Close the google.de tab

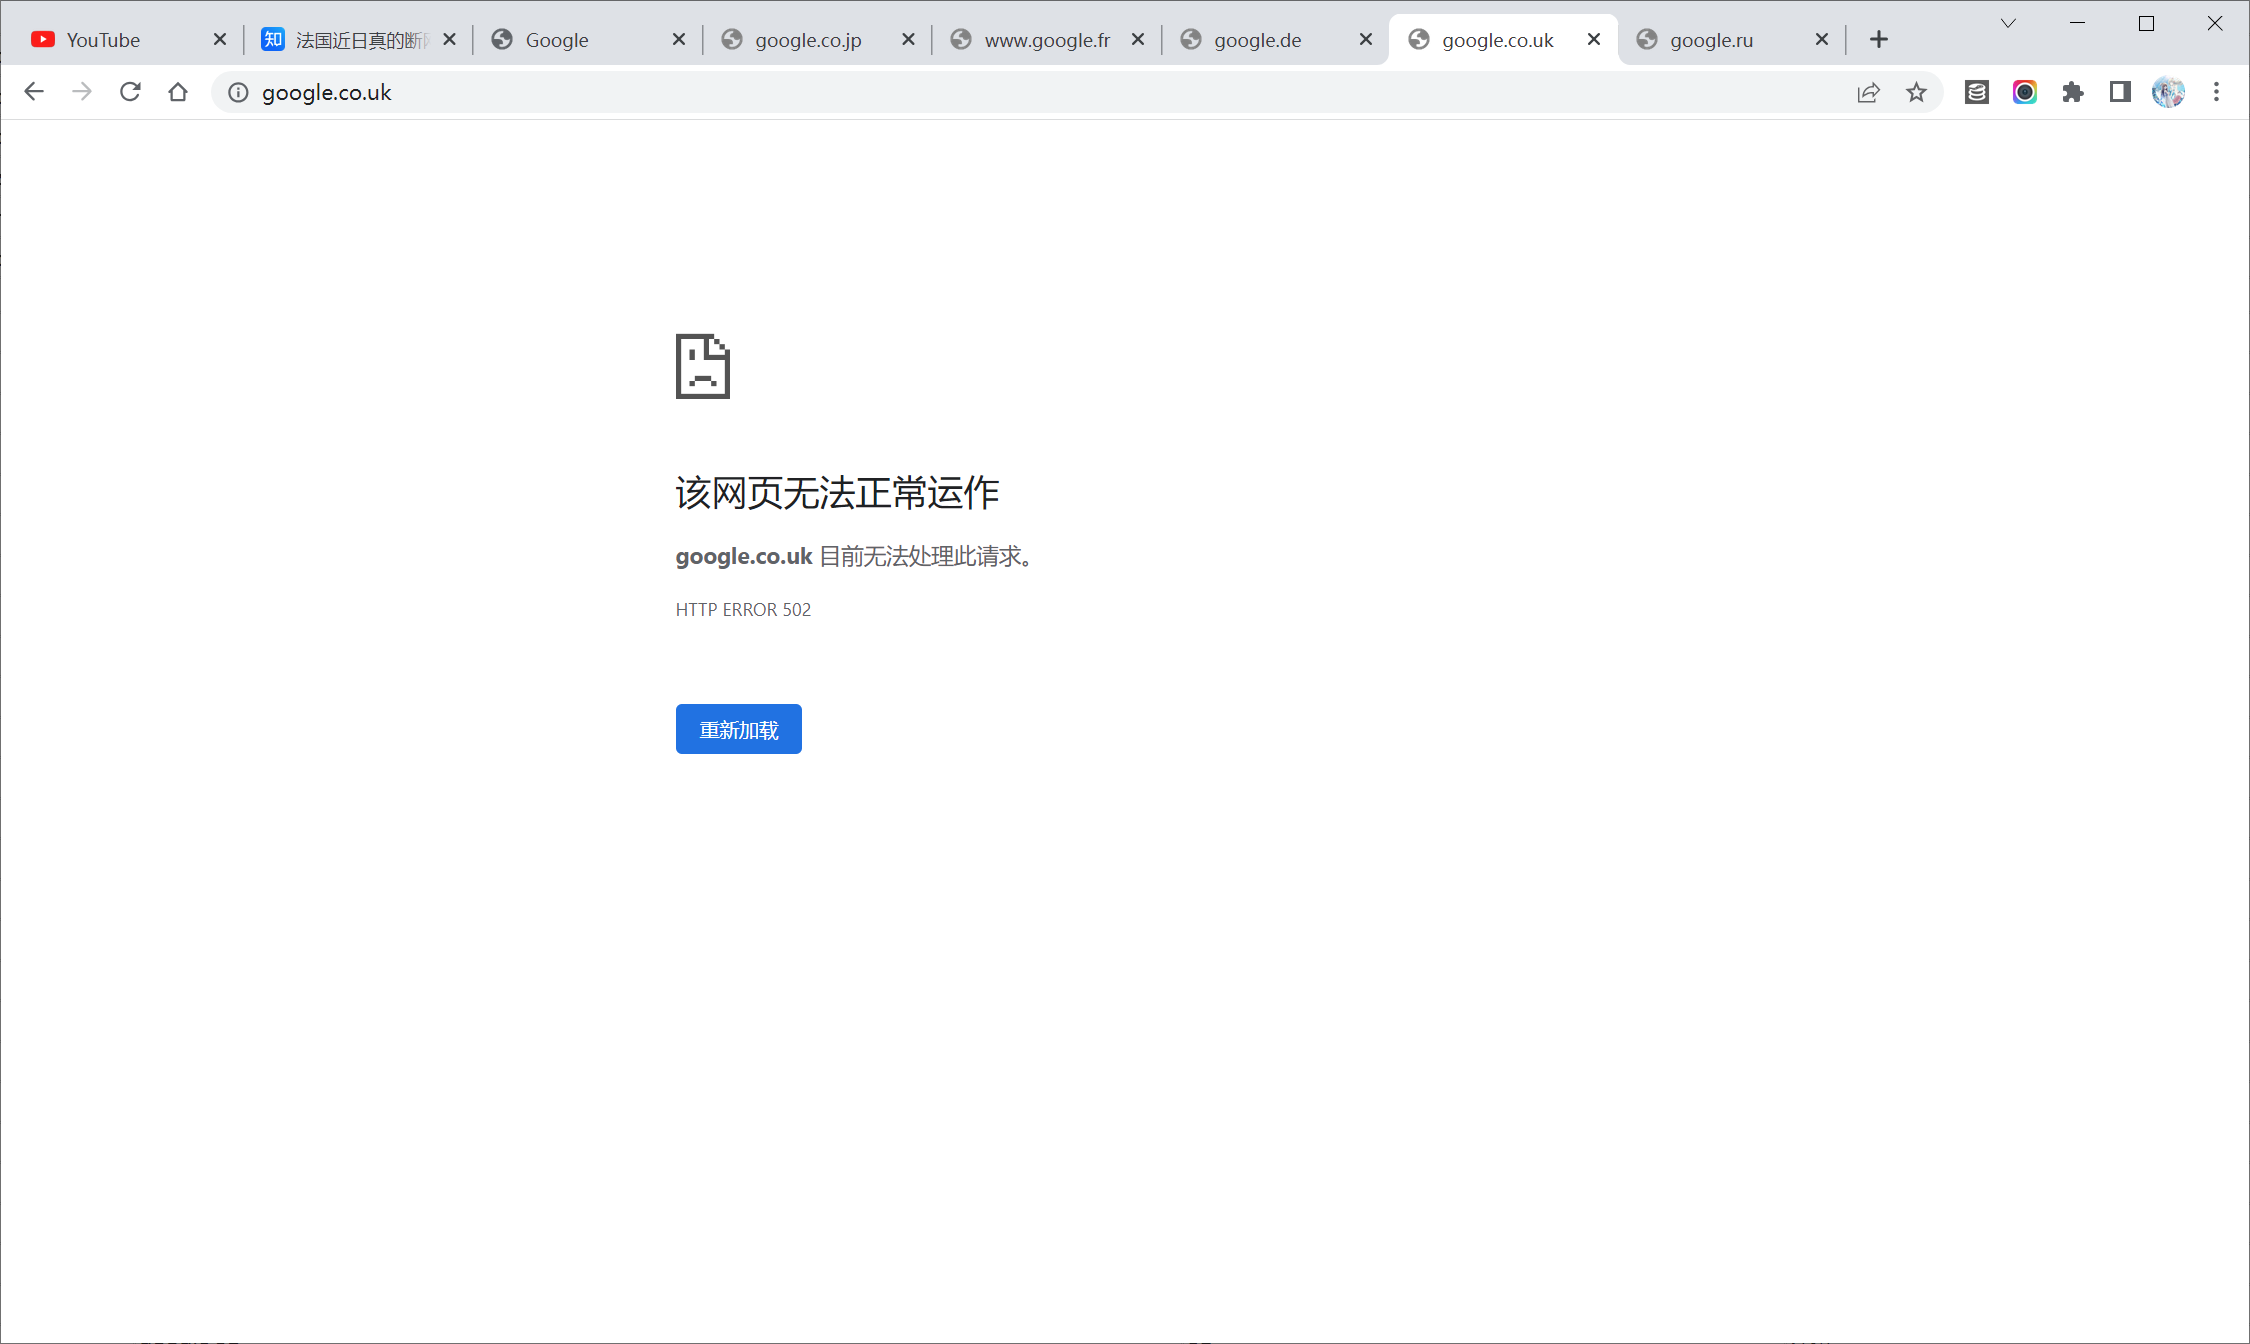point(1366,39)
